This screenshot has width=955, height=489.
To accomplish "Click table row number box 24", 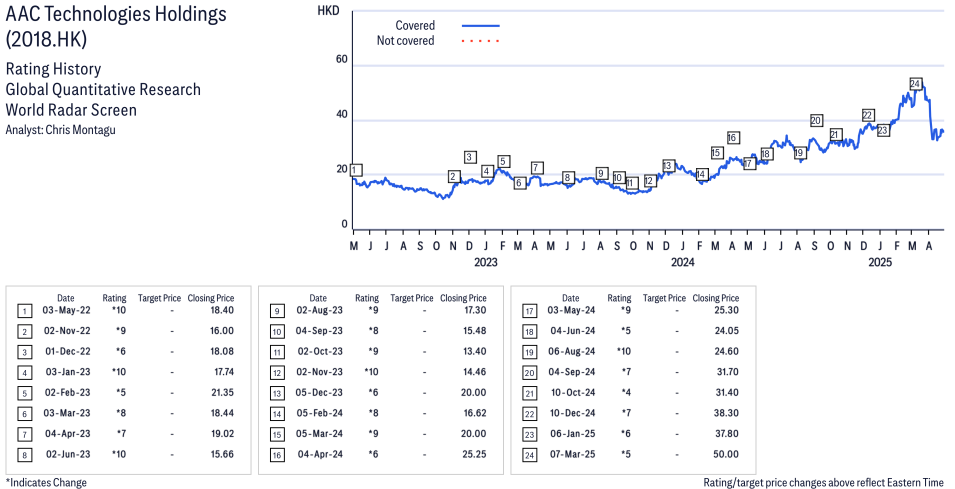I will pos(529,456).
